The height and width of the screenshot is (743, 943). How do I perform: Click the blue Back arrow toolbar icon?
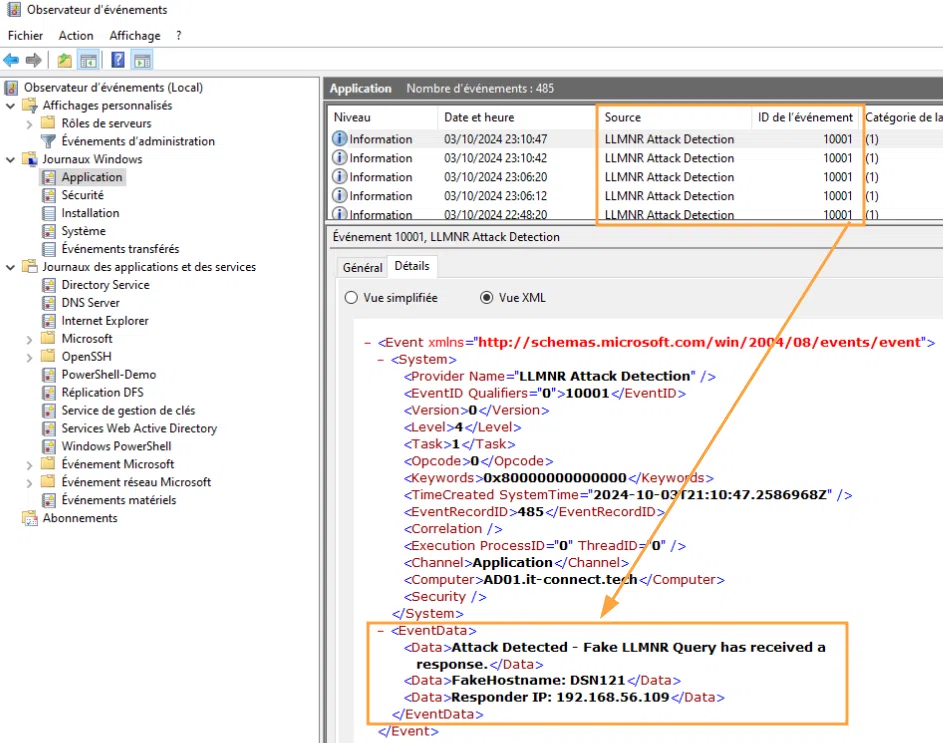pyautogui.click(x=11, y=60)
